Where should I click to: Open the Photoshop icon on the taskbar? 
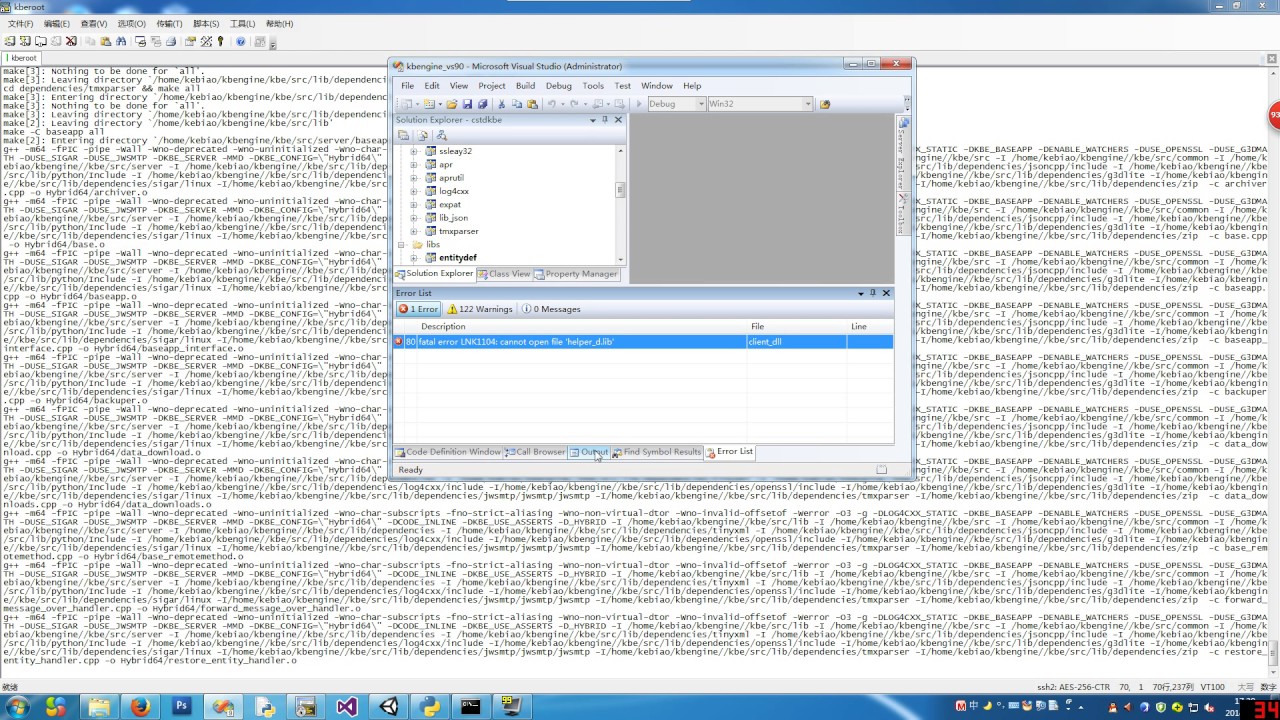tap(181, 706)
